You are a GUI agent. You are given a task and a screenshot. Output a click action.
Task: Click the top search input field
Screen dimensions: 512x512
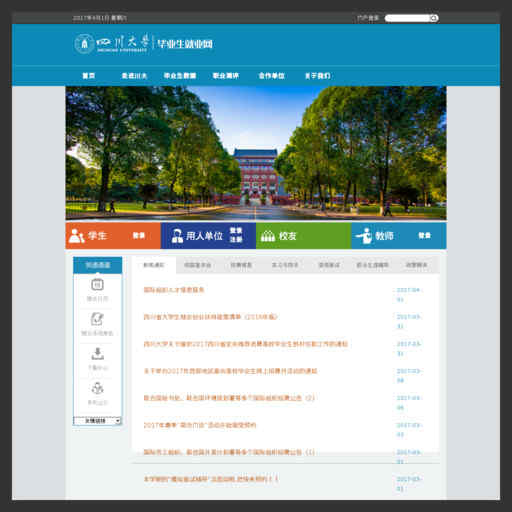(x=407, y=18)
